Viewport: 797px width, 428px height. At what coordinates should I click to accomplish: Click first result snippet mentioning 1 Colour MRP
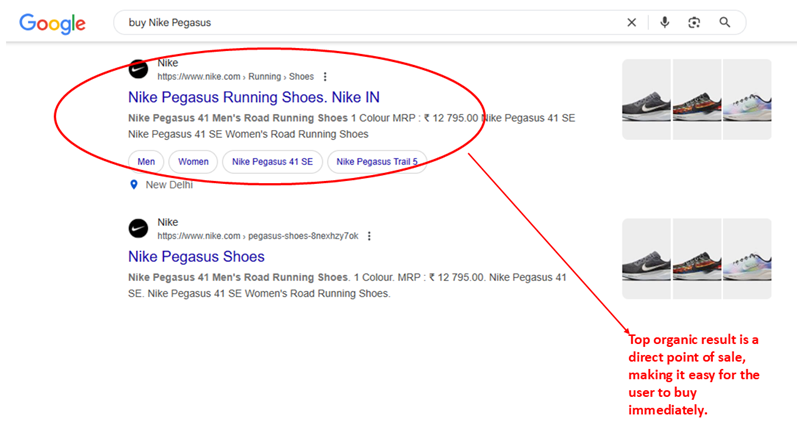[351, 126]
